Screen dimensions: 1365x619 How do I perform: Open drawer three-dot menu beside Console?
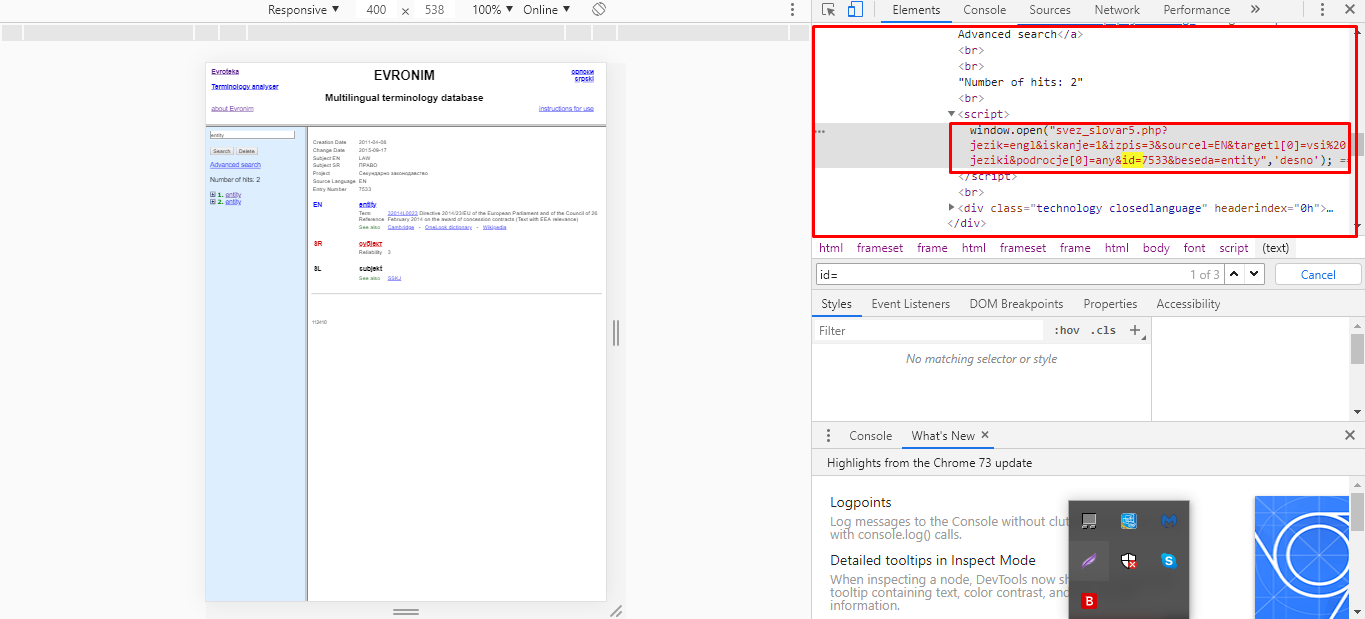[828, 436]
